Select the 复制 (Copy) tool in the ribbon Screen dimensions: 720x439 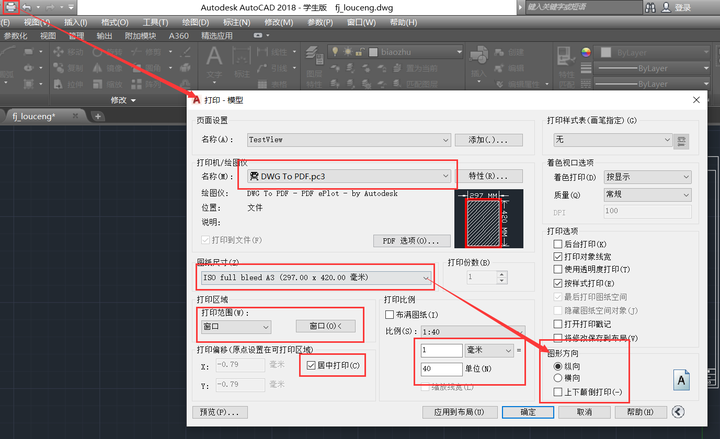68,68
